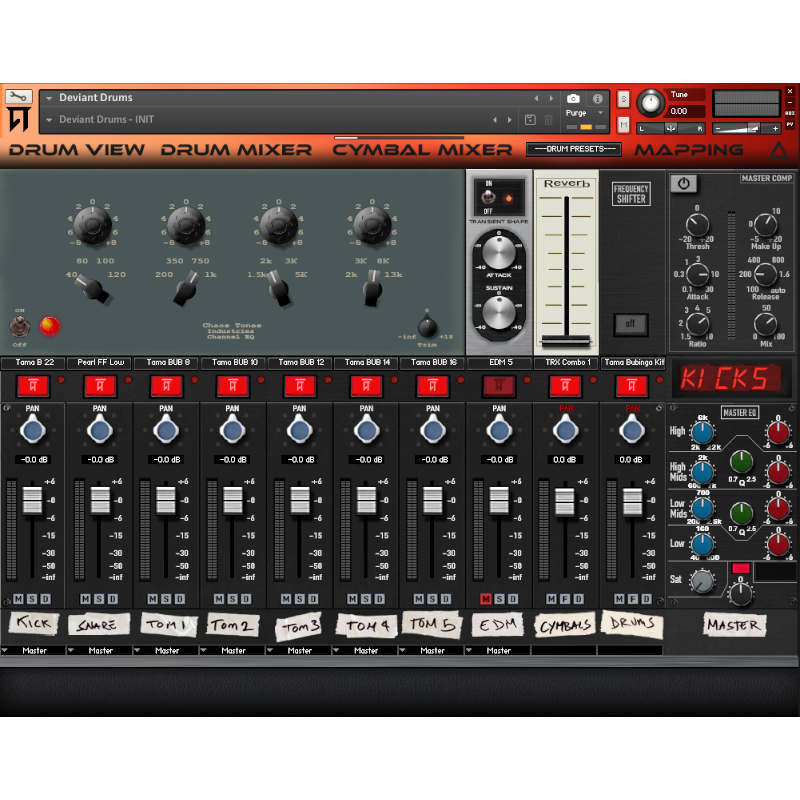Click the Pearl FF Low red logo button
This screenshot has width=800, height=800.
coord(100,386)
